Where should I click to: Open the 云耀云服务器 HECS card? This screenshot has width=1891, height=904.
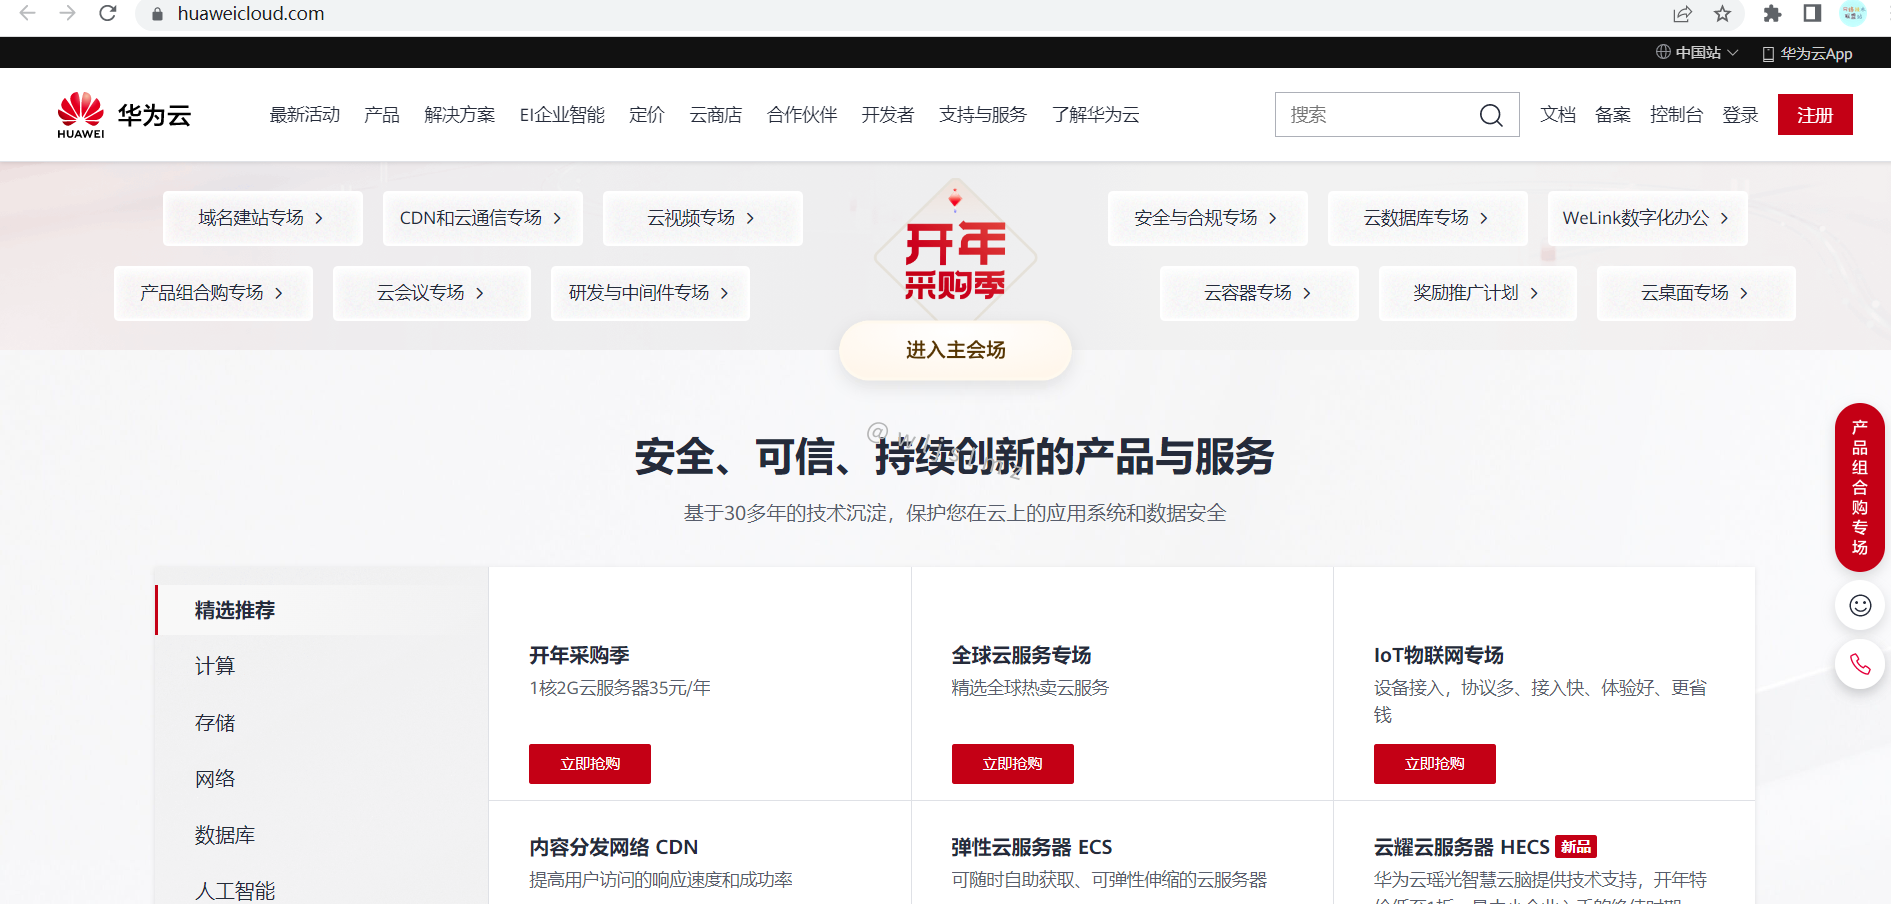click(1544, 853)
